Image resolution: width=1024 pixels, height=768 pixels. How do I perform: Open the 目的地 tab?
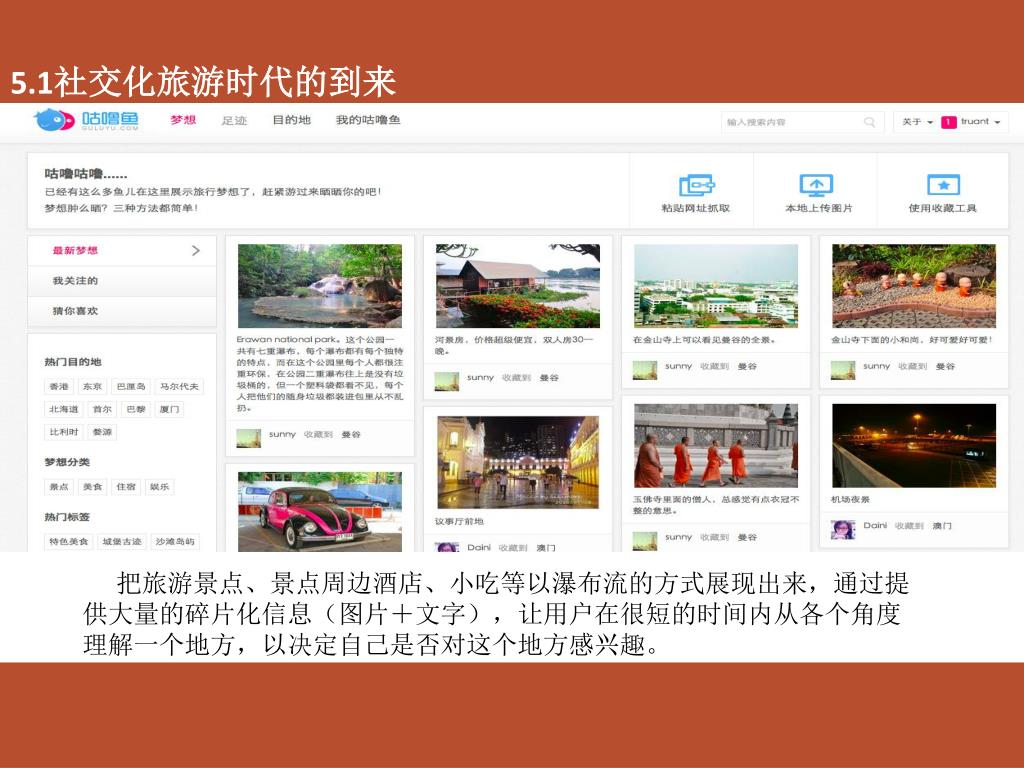point(291,120)
